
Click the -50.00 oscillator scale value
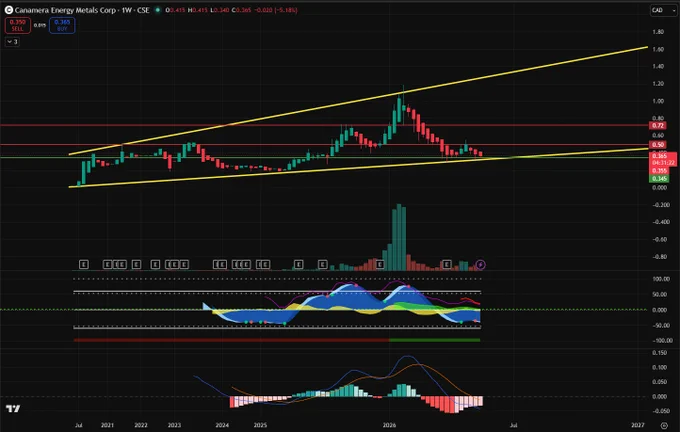coord(660,325)
